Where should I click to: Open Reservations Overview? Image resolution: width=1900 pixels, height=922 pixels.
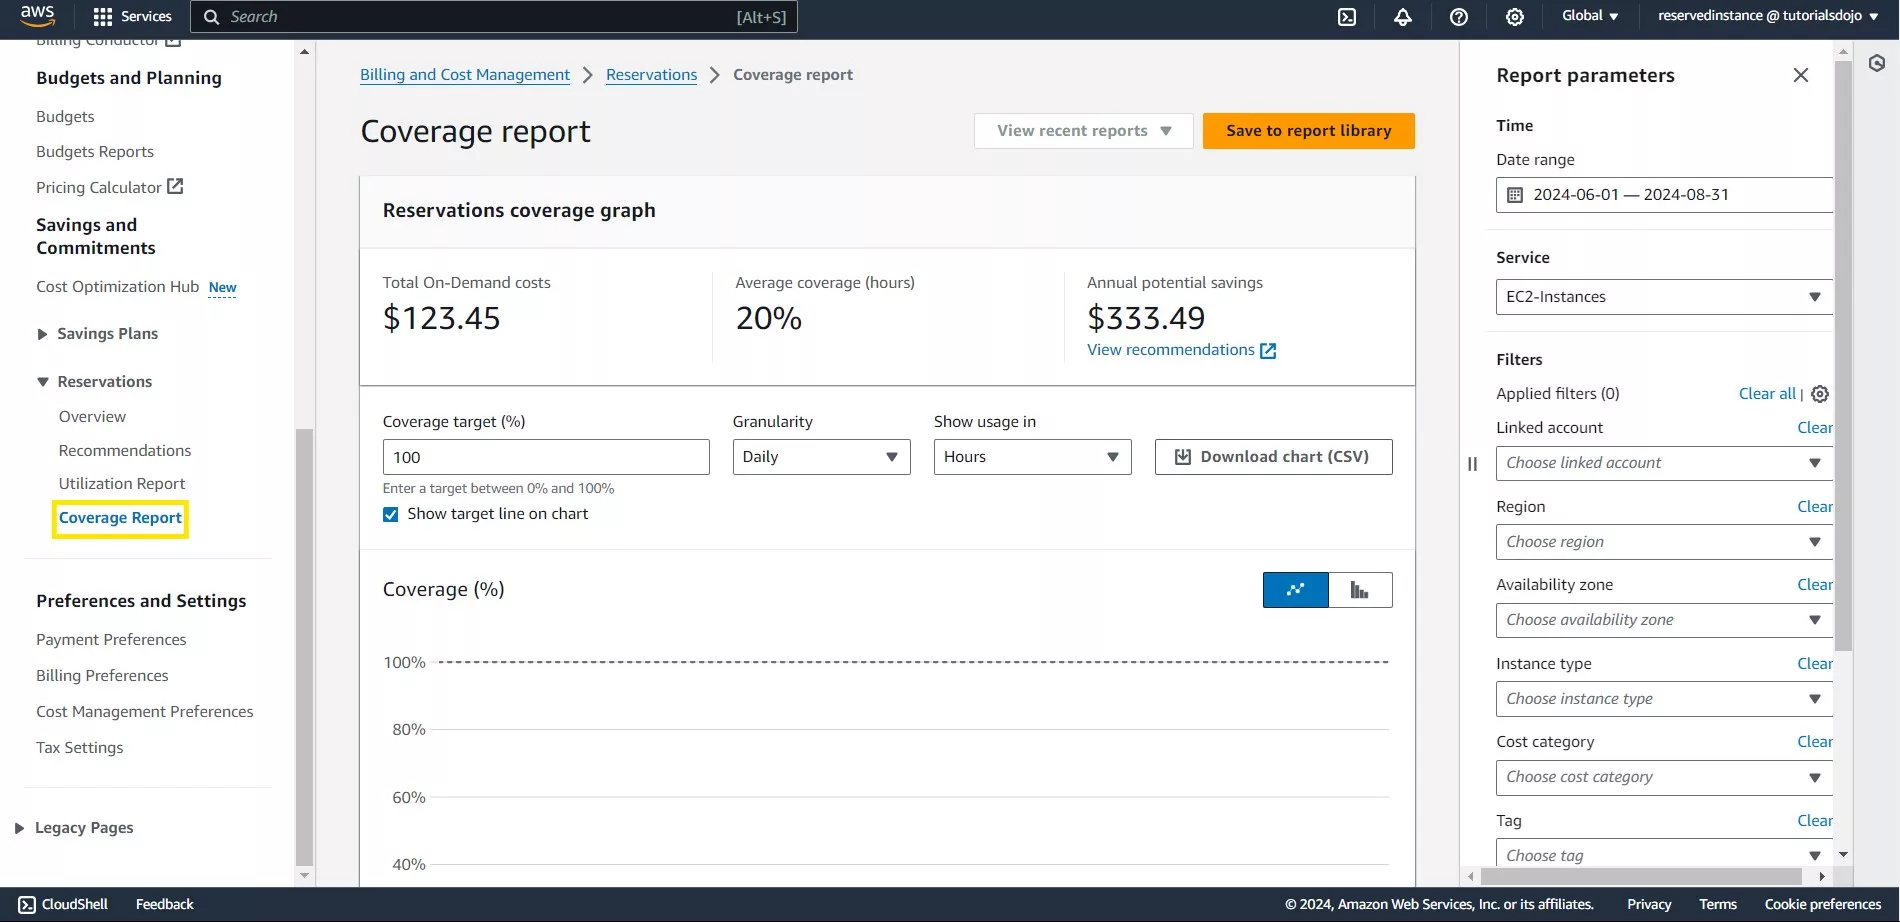[92, 417]
